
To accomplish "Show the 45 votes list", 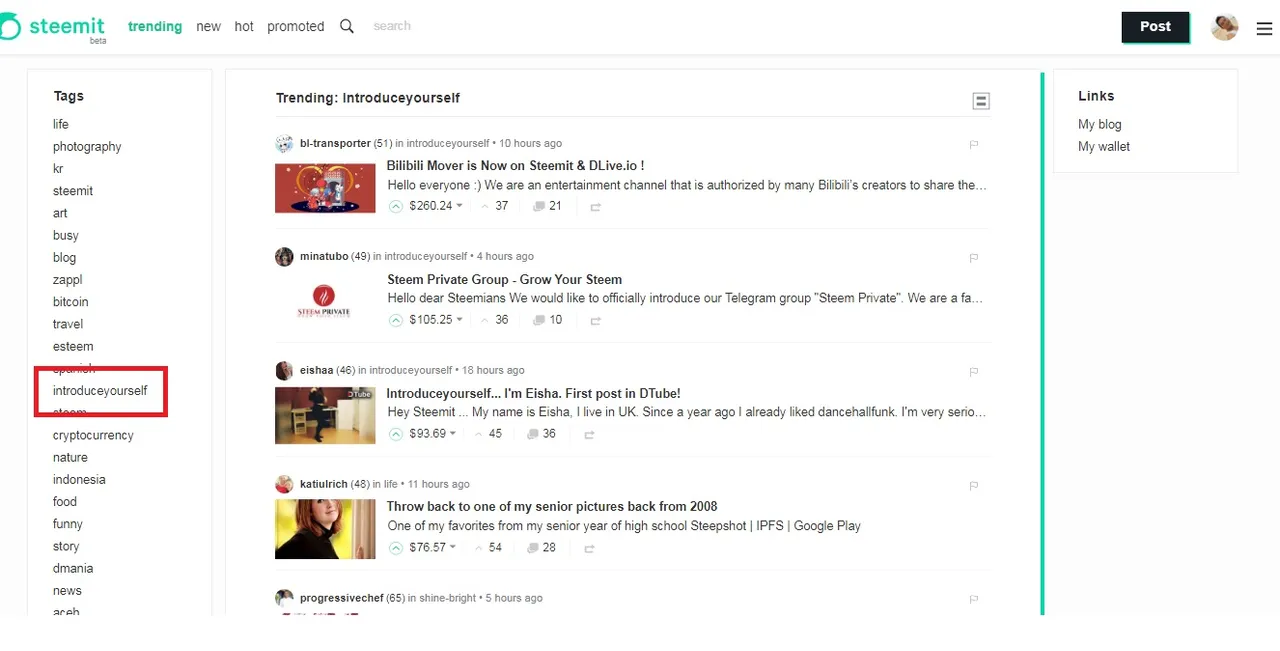I will pos(495,434).
